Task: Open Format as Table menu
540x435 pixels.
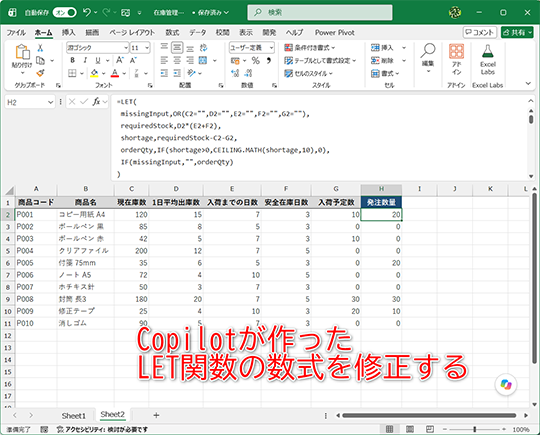Action: [x=320, y=61]
